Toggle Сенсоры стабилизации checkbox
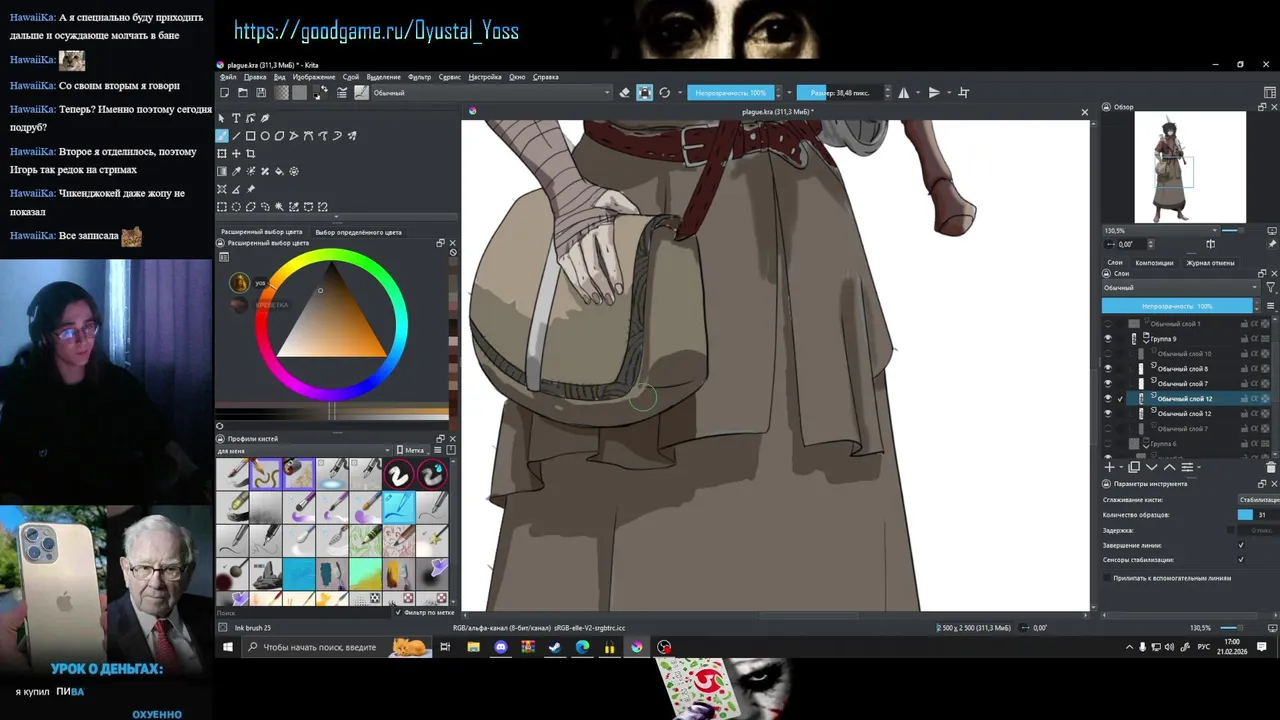Image resolution: width=1280 pixels, height=720 pixels. point(1241,560)
